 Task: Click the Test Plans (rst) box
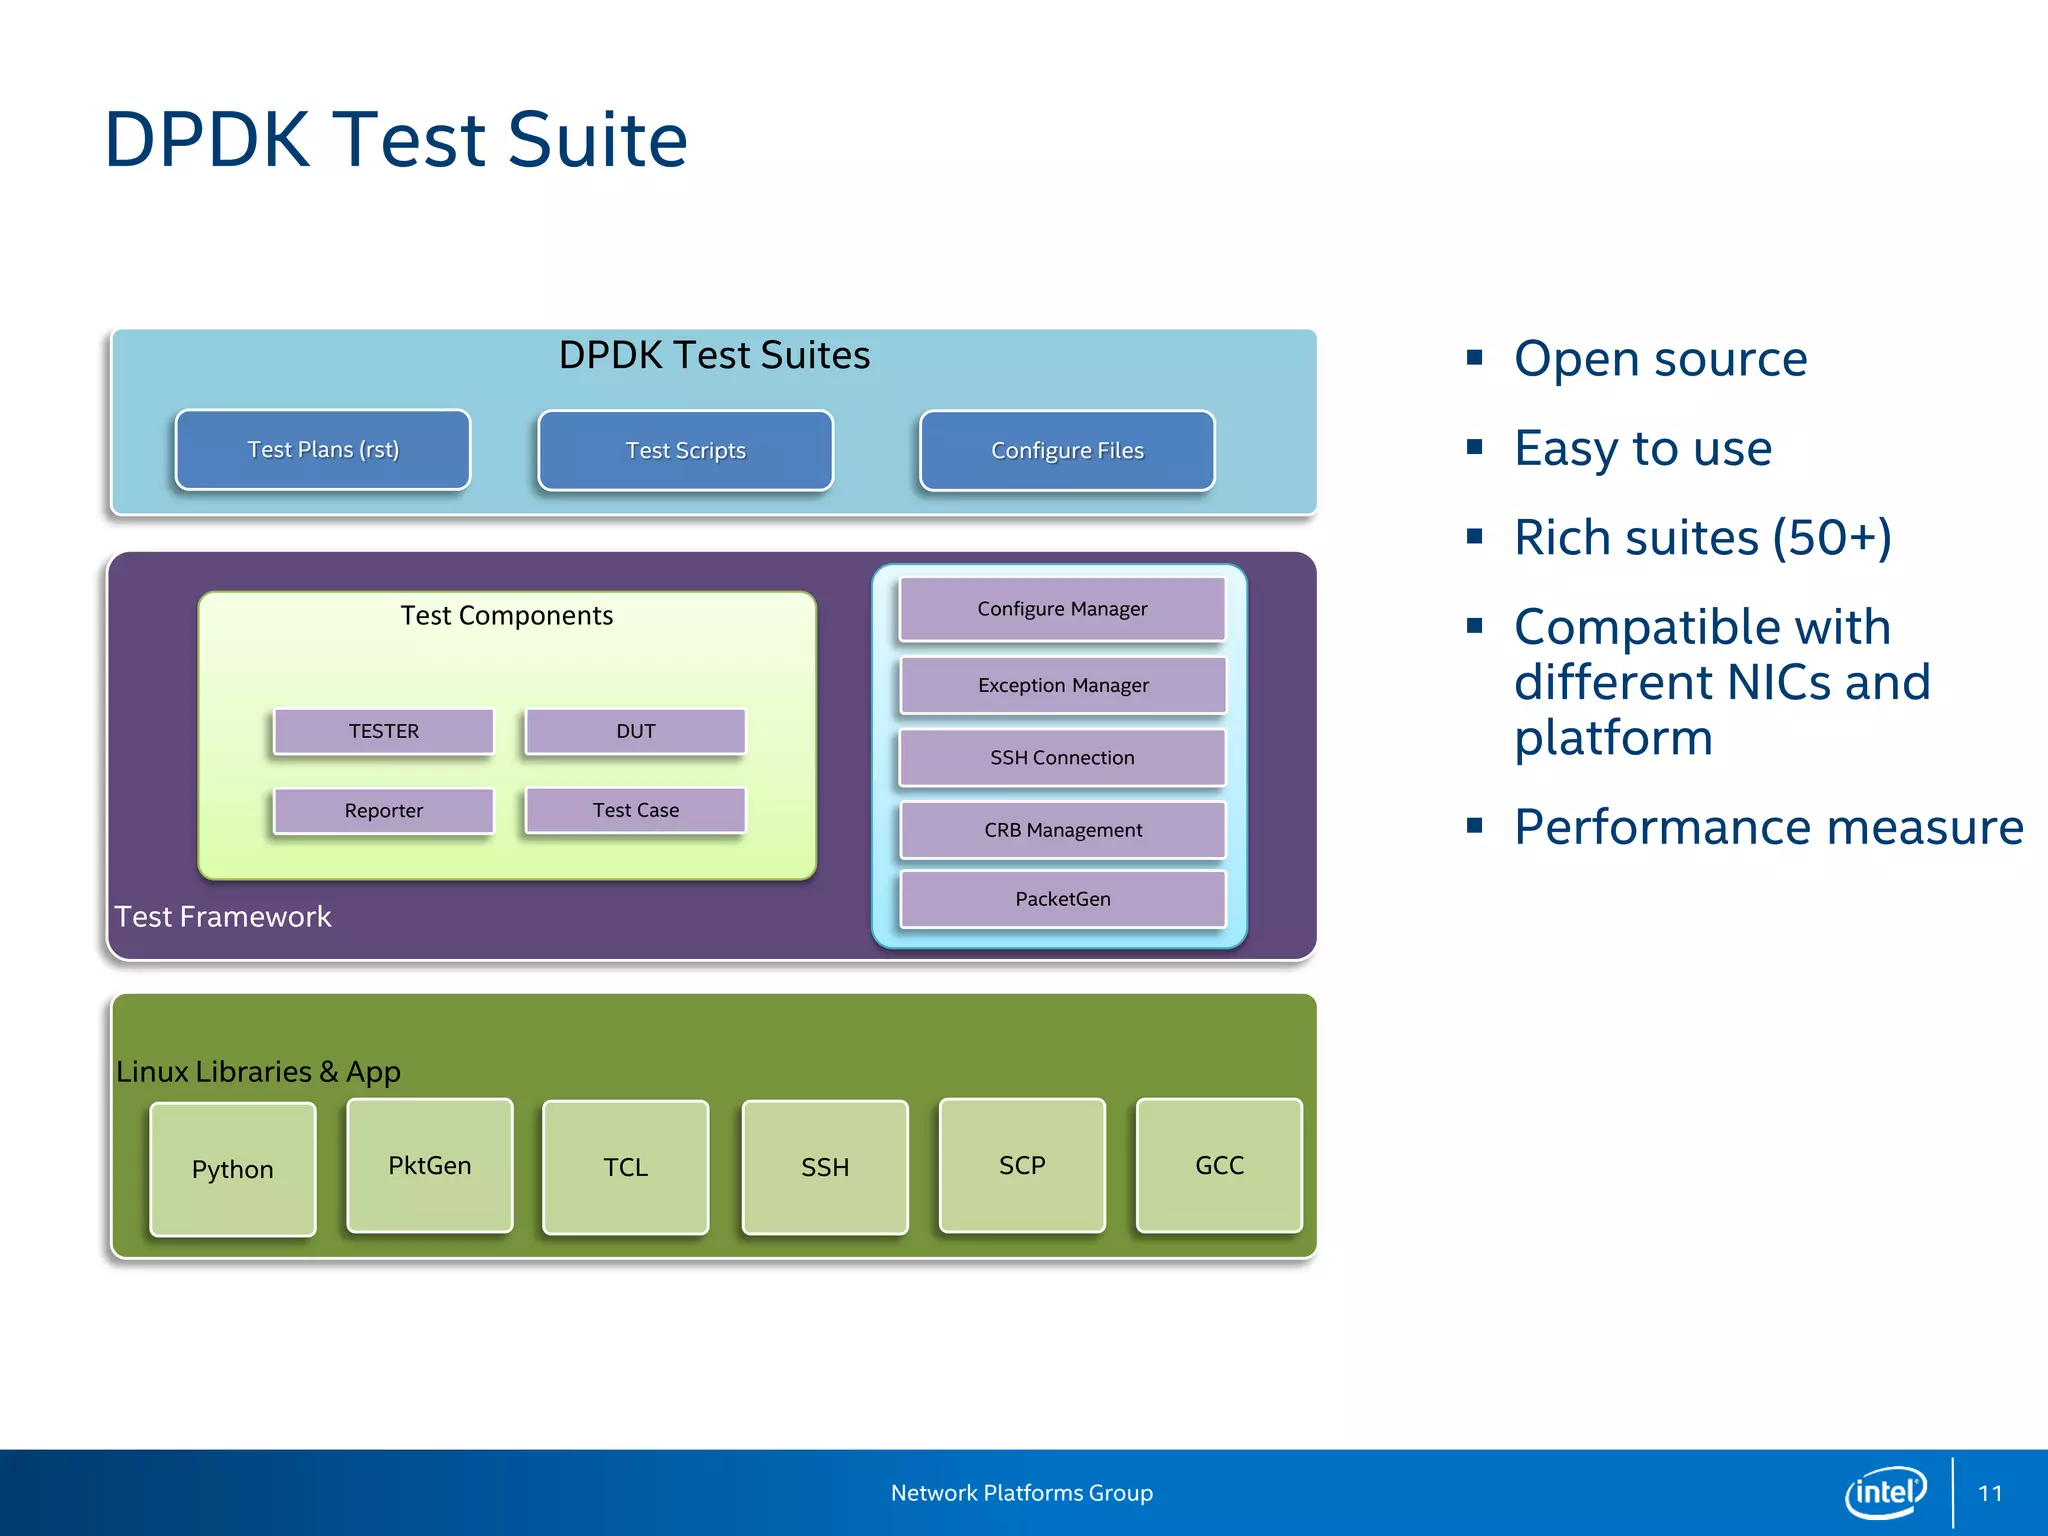[x=323, y=450]
